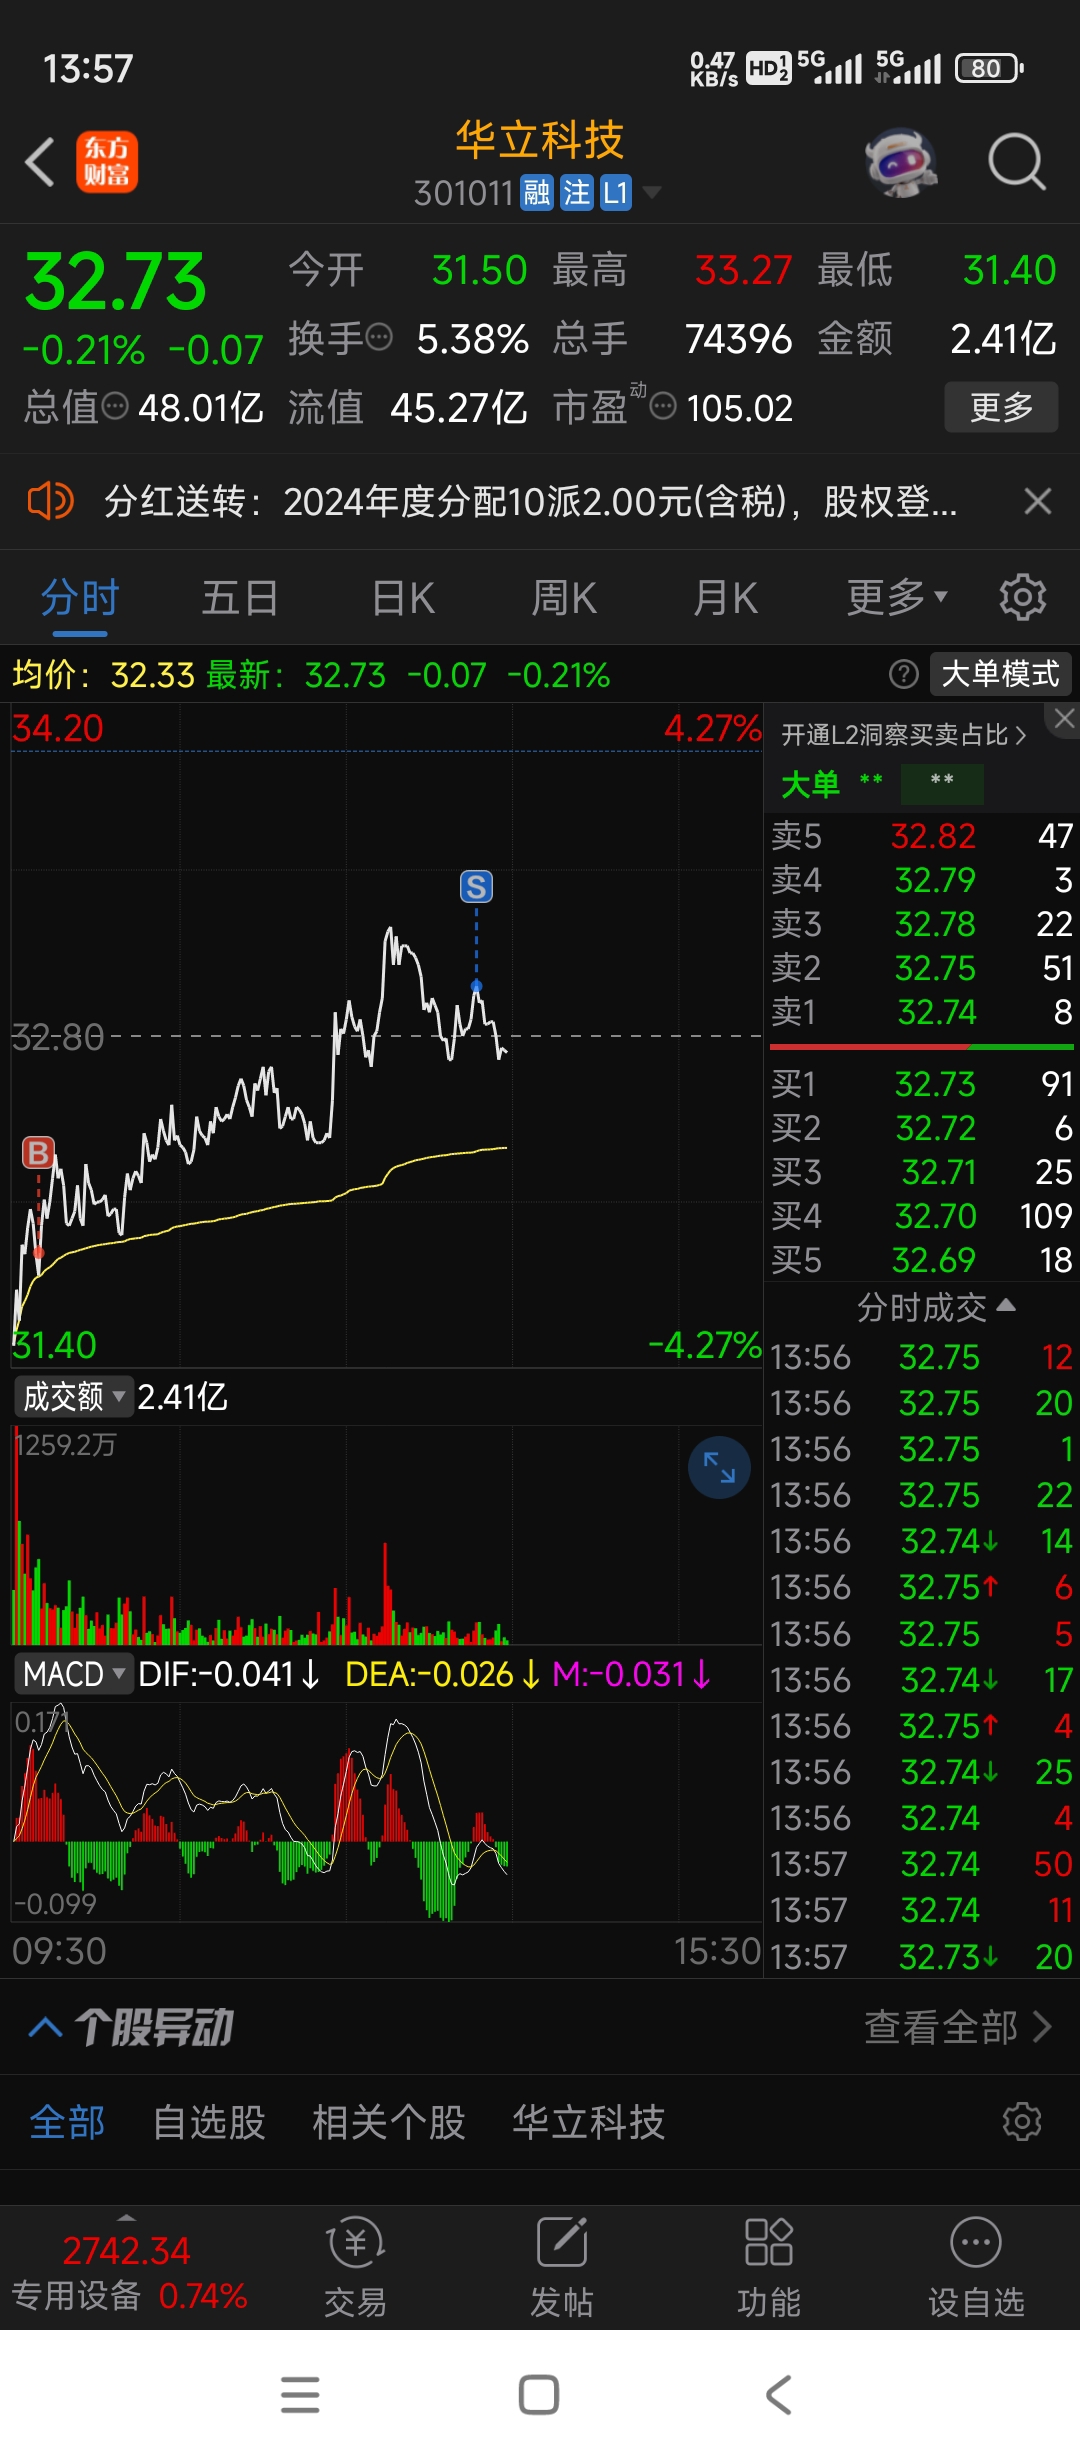
Task: Tap the search magnifier icon
Action: [x=1016, y=162]
